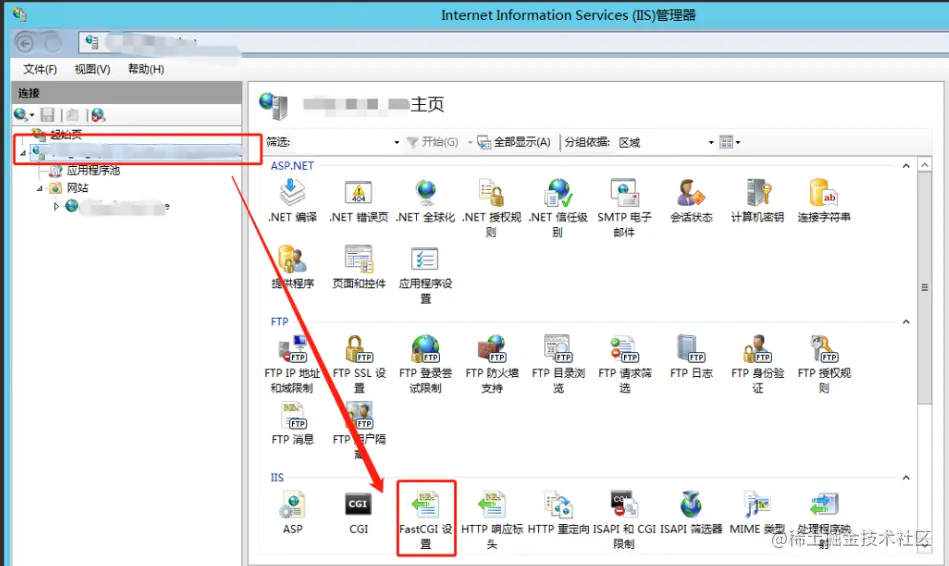Click the disconnect toolbar icon in 连接 panel
Viewport: 949px width, 566px height.
(97, 114)
